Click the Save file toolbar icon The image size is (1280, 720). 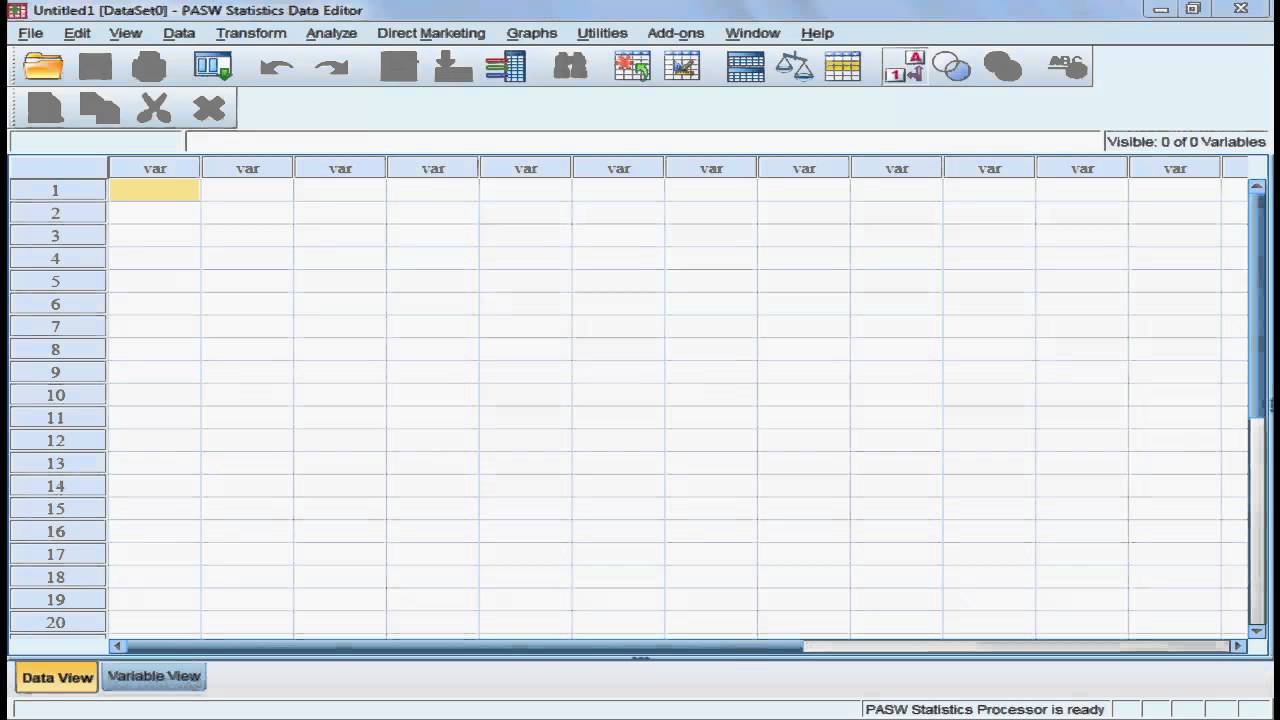coord(96,67)
